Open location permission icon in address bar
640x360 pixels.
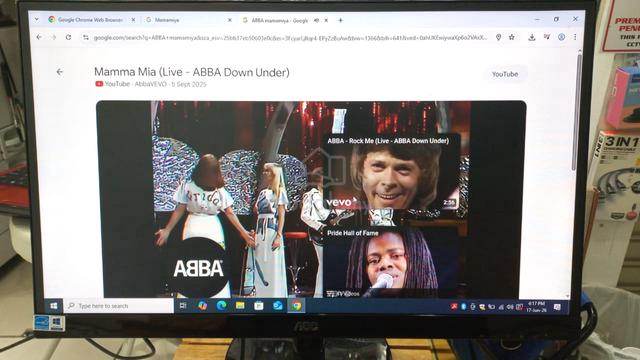click(x=498, y=37)
